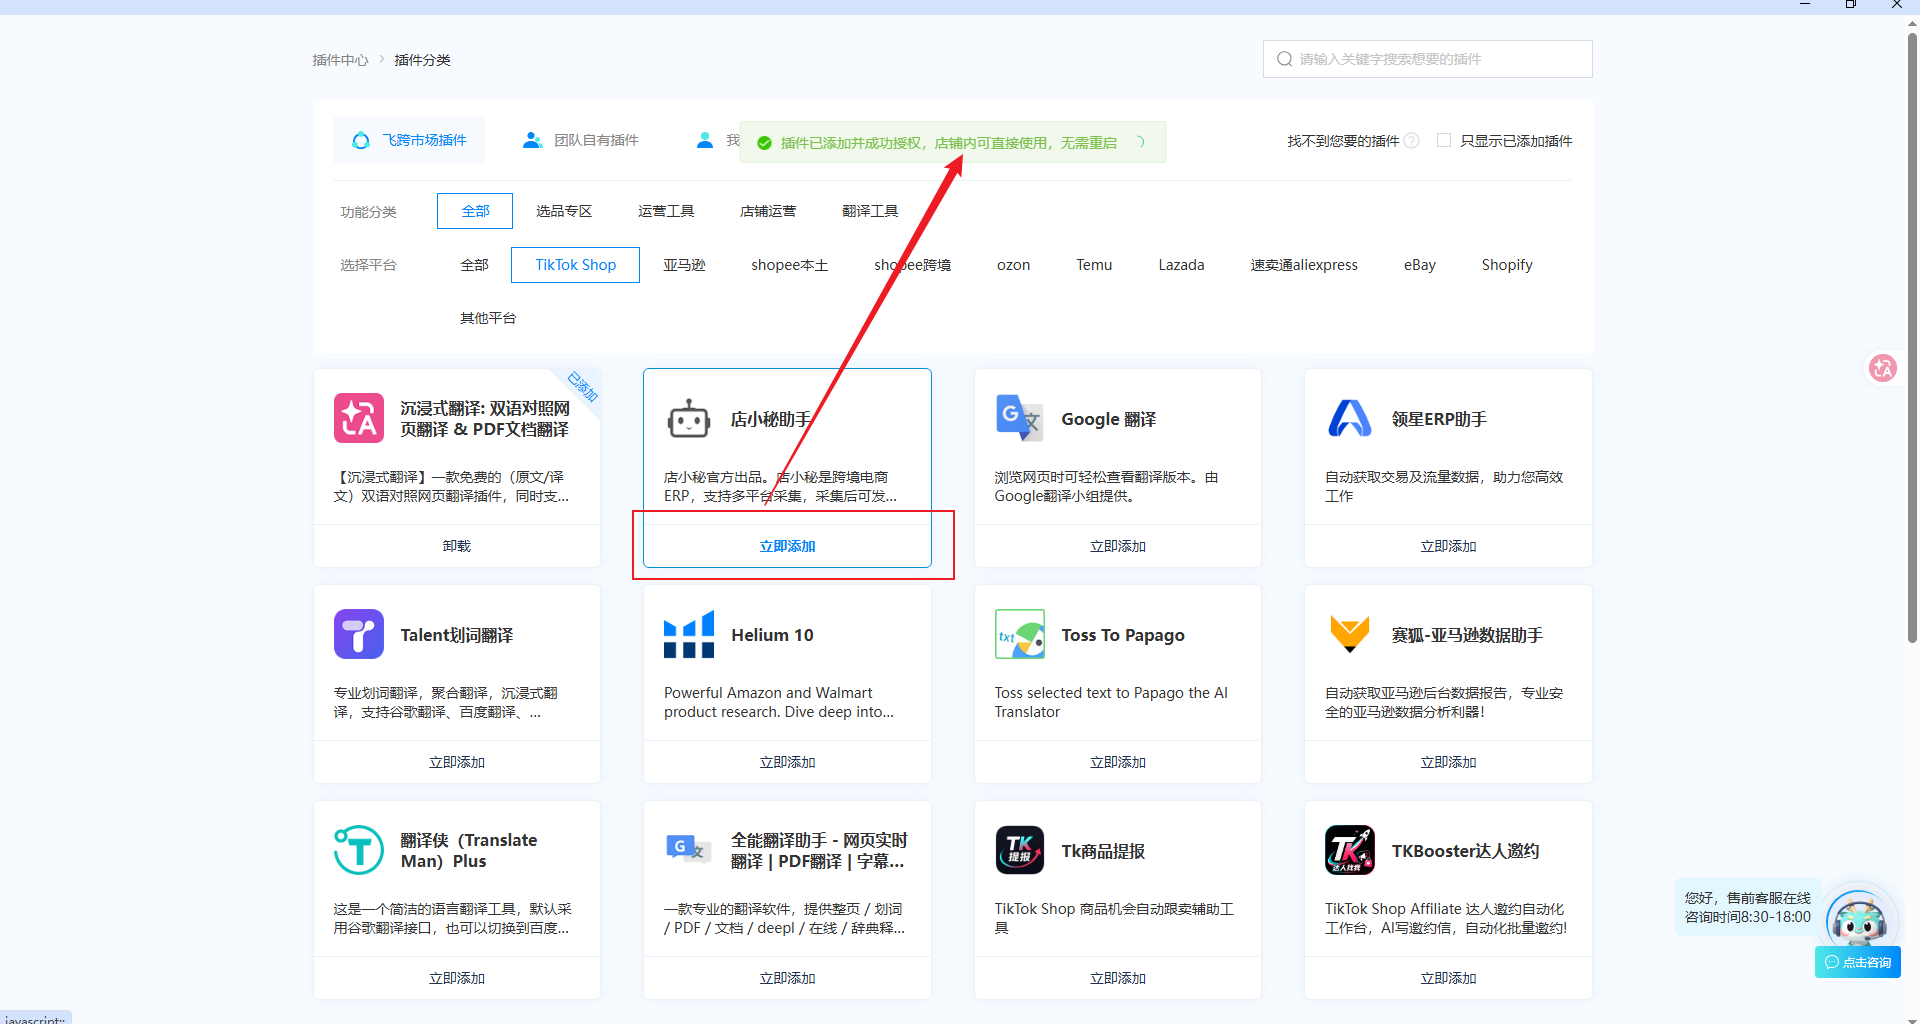1920x1024 pixels.
Task: Enable 只显示已添加插件 checkbox
Action: [x=1444, y=140]
